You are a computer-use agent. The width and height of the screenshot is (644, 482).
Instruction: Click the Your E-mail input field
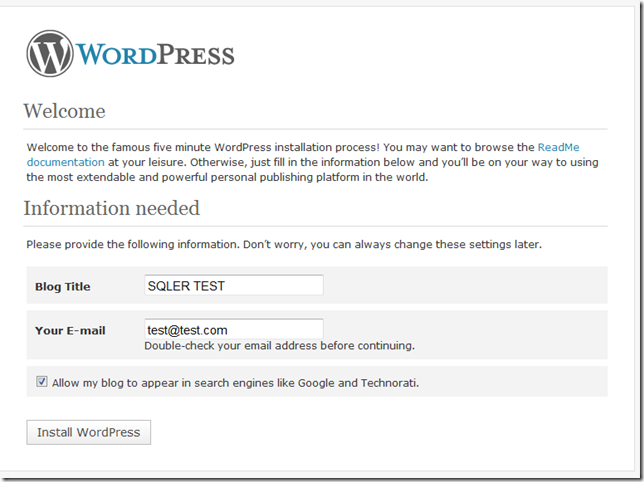pos(234,329)
